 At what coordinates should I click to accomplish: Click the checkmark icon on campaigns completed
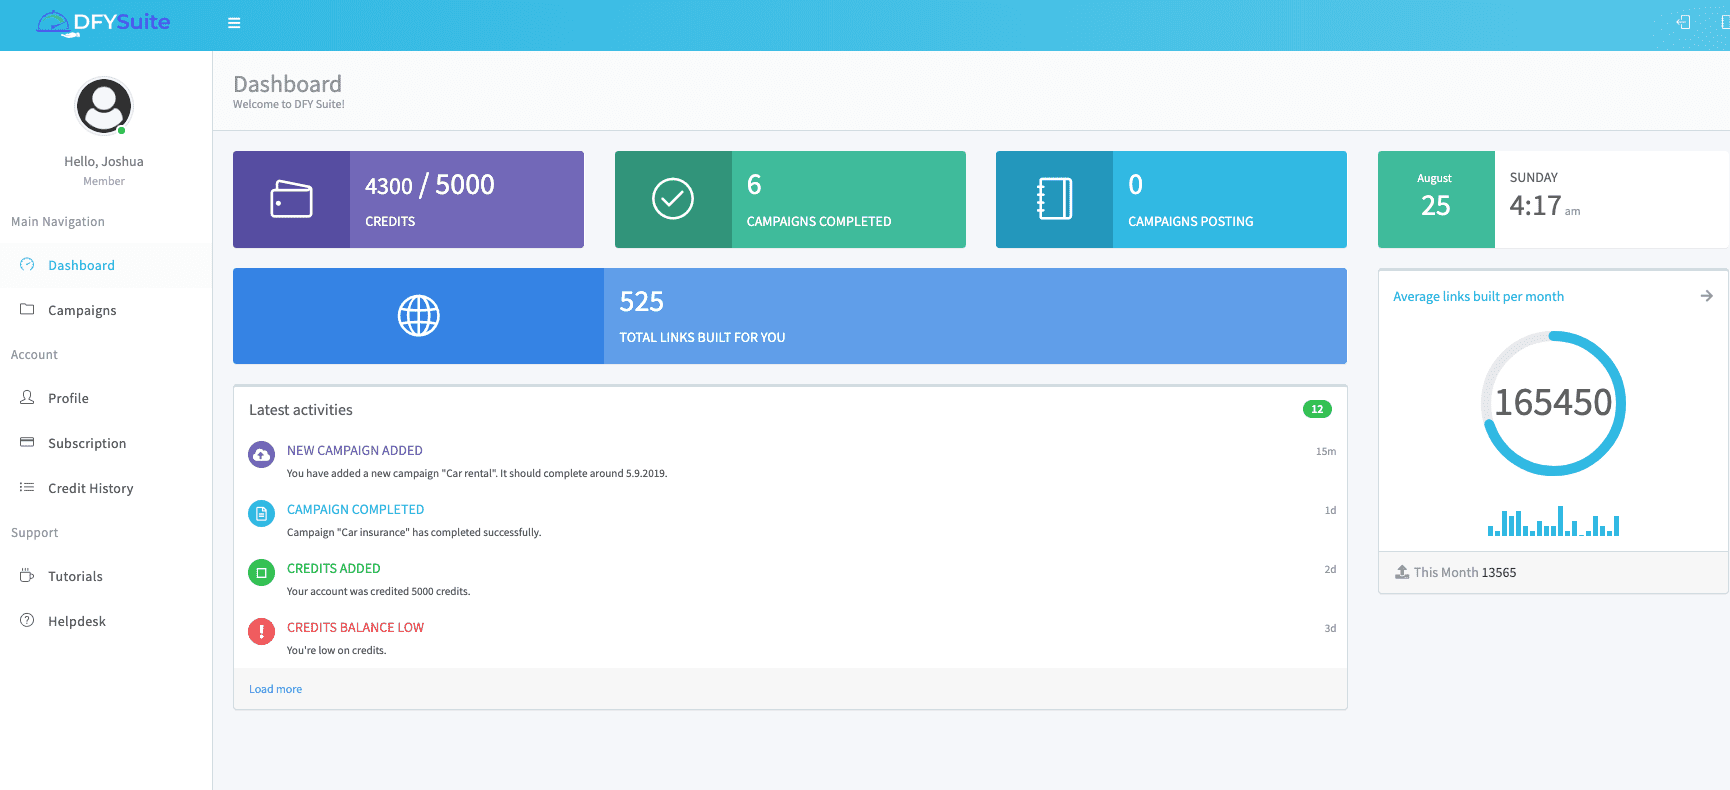(673, 199)
